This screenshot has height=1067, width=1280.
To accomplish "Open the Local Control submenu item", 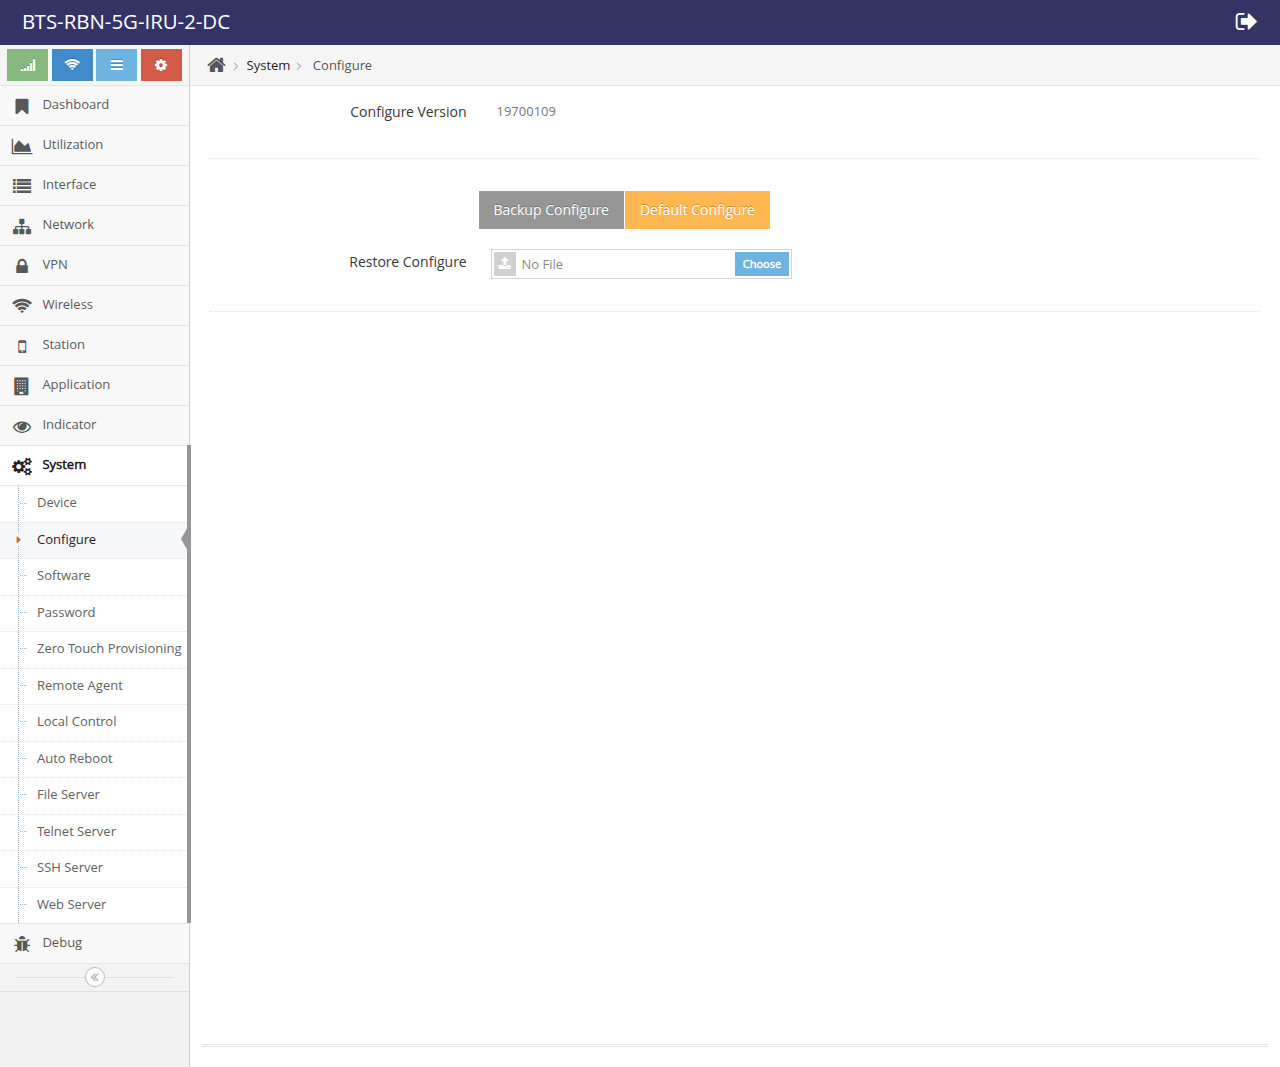I will click(x=94, y=722).
